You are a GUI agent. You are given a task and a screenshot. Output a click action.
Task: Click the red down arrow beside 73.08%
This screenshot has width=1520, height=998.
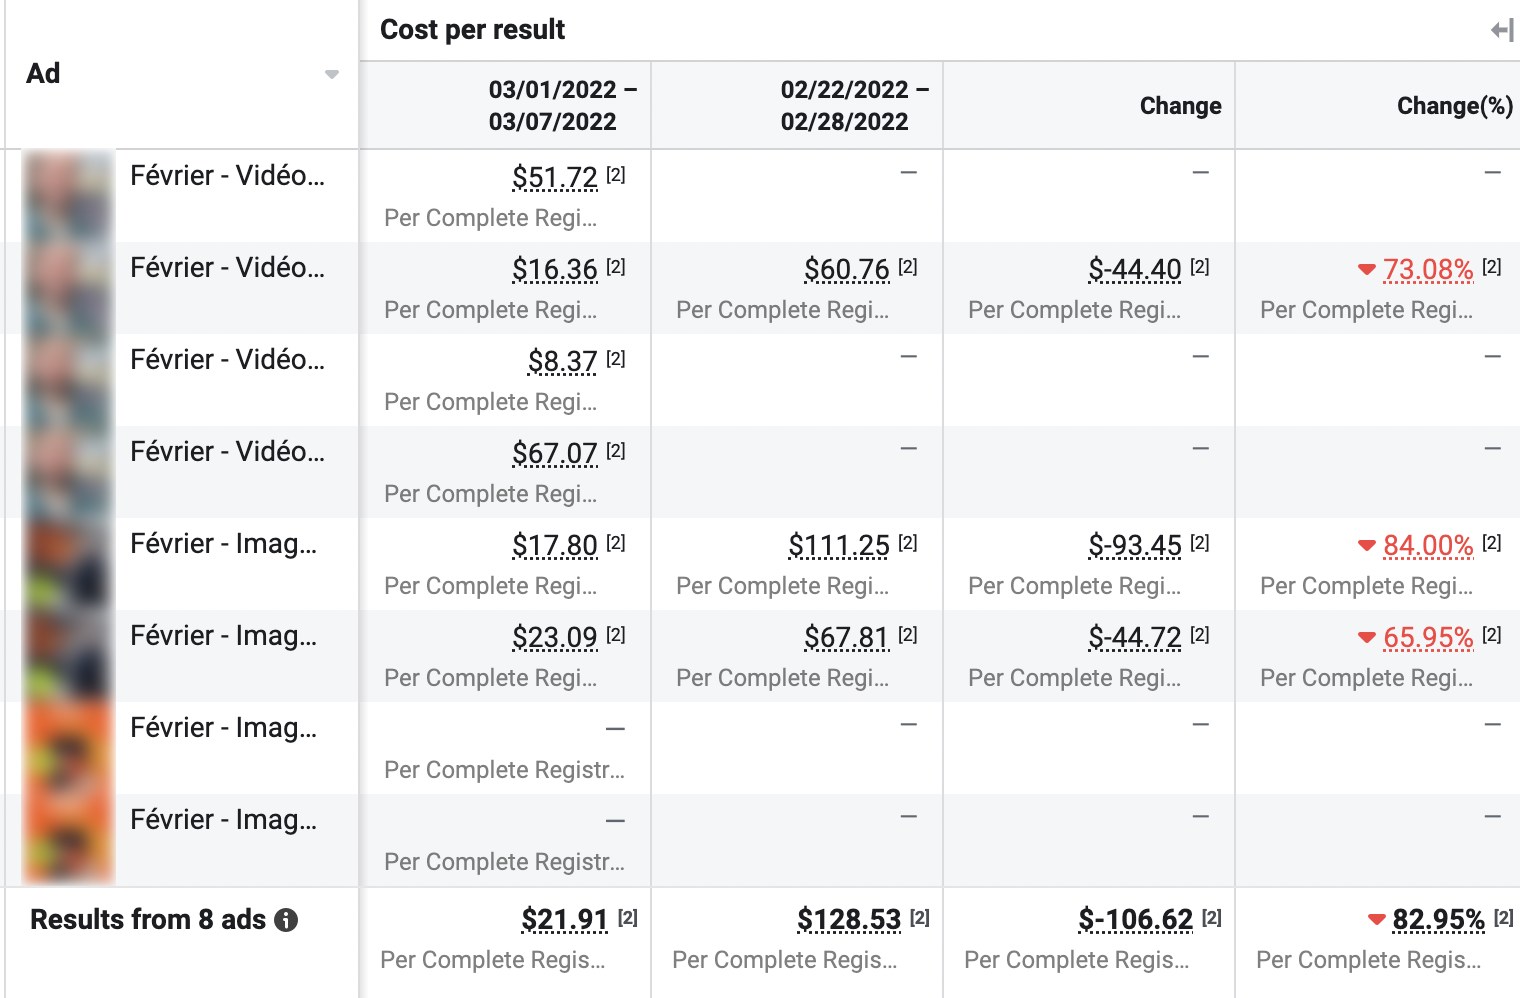1366,269
